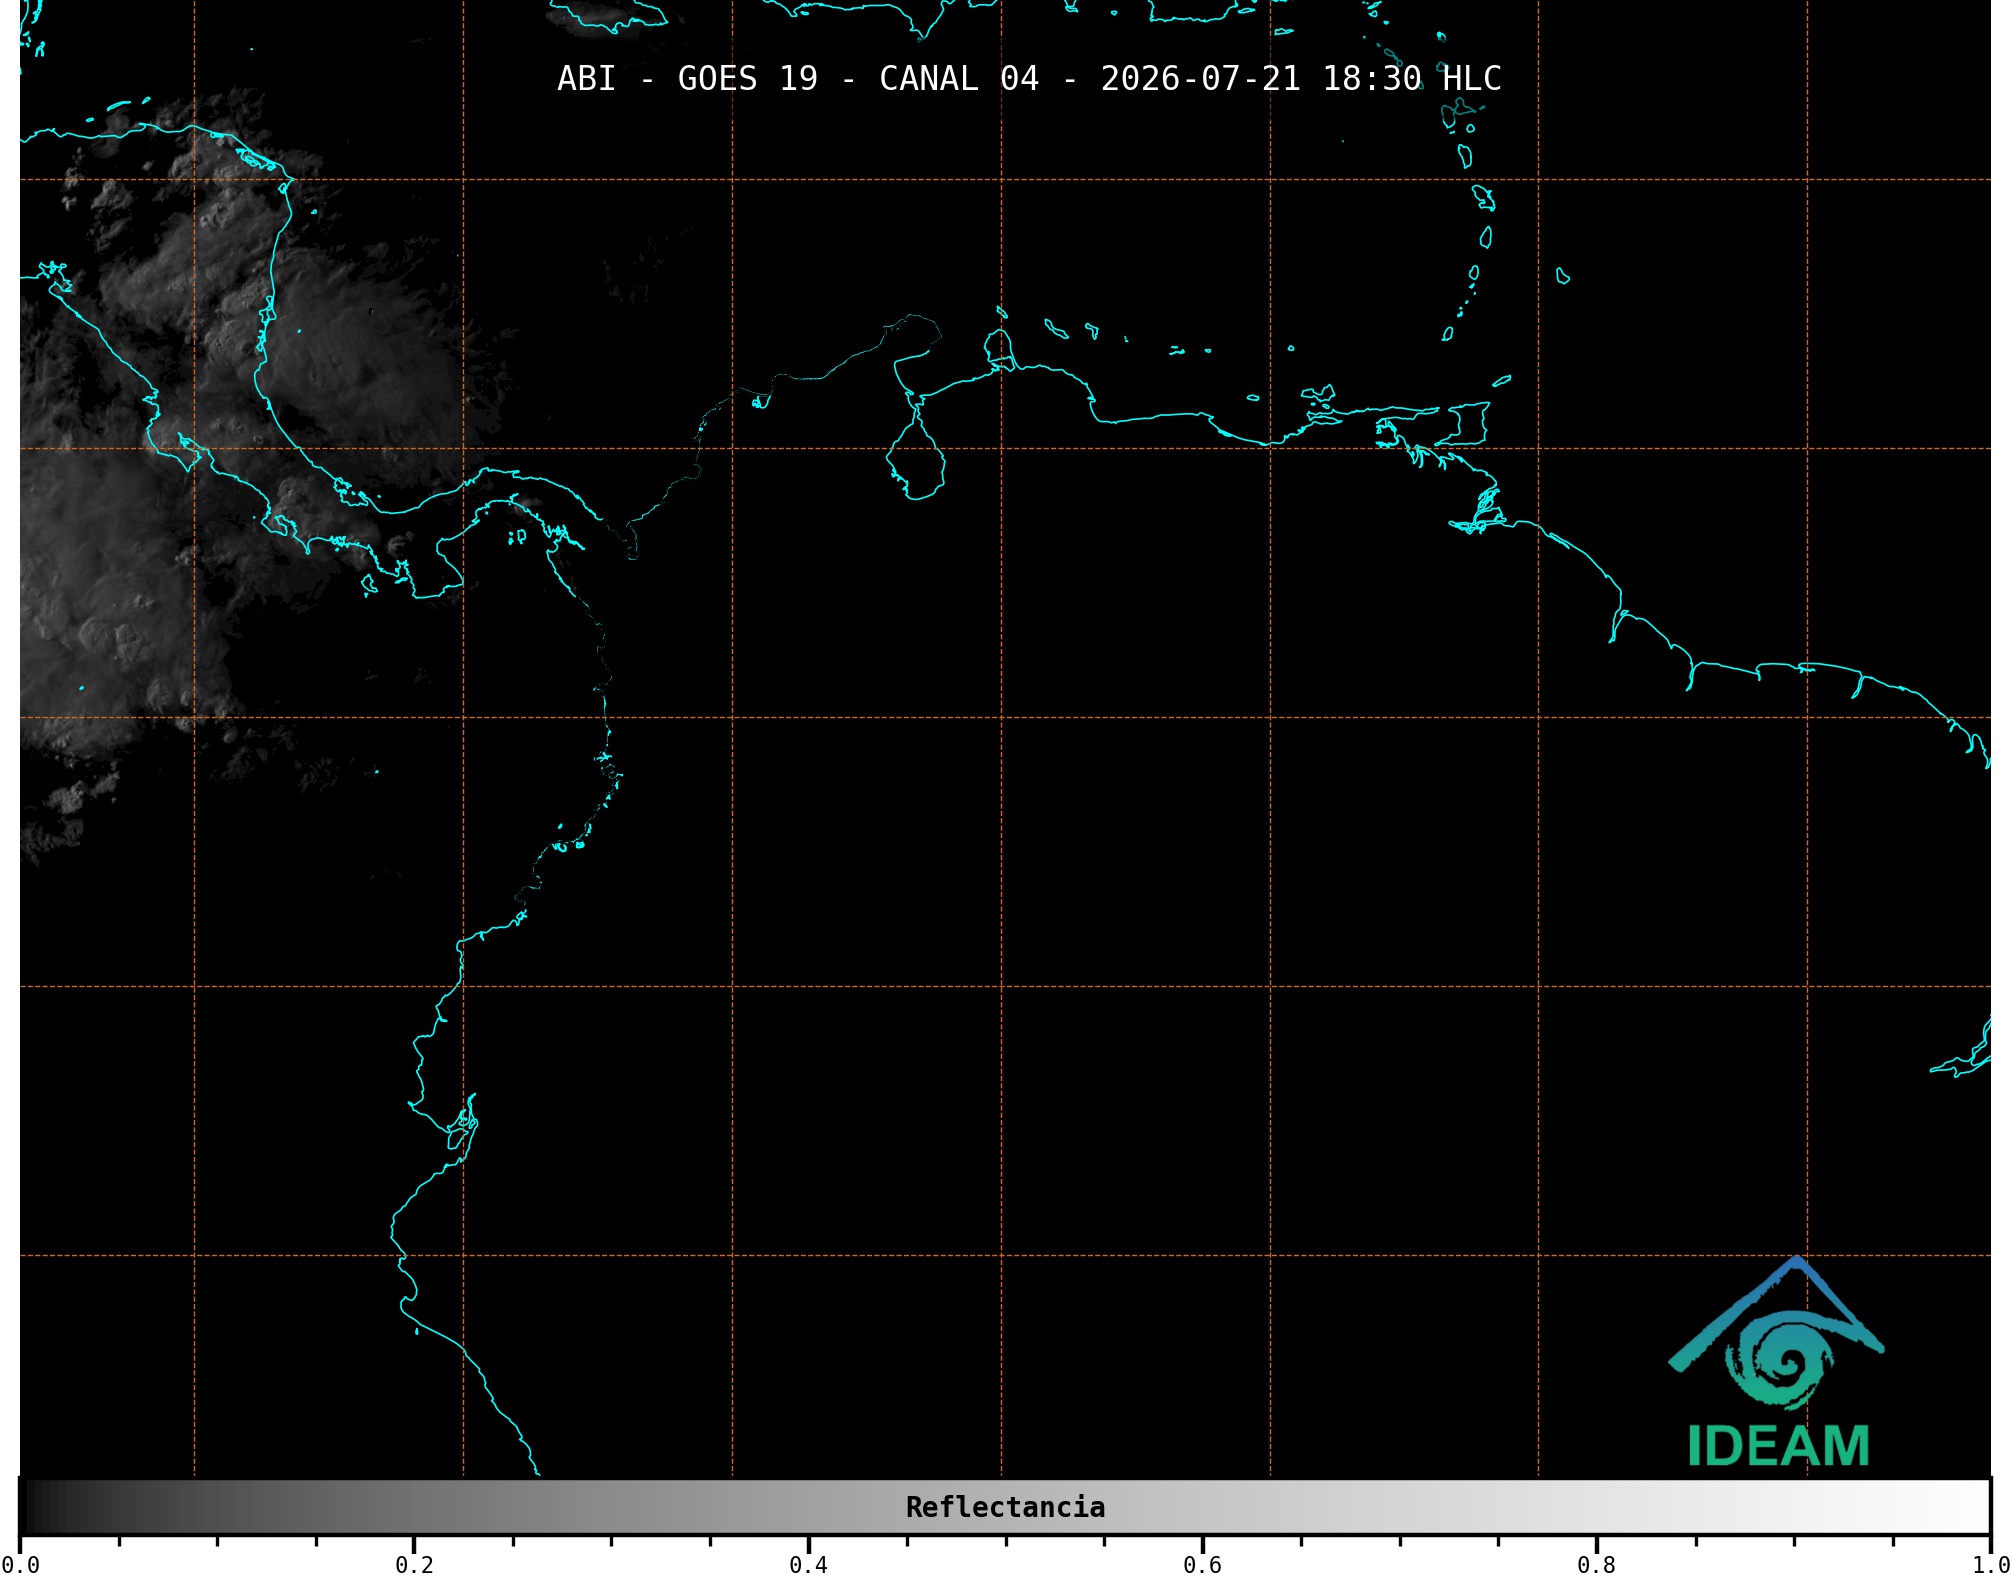The height and width of the screenshot is (1577, 2011).
Task: Click the IDEAM logo in the corner
Action: [1777, 1361]
